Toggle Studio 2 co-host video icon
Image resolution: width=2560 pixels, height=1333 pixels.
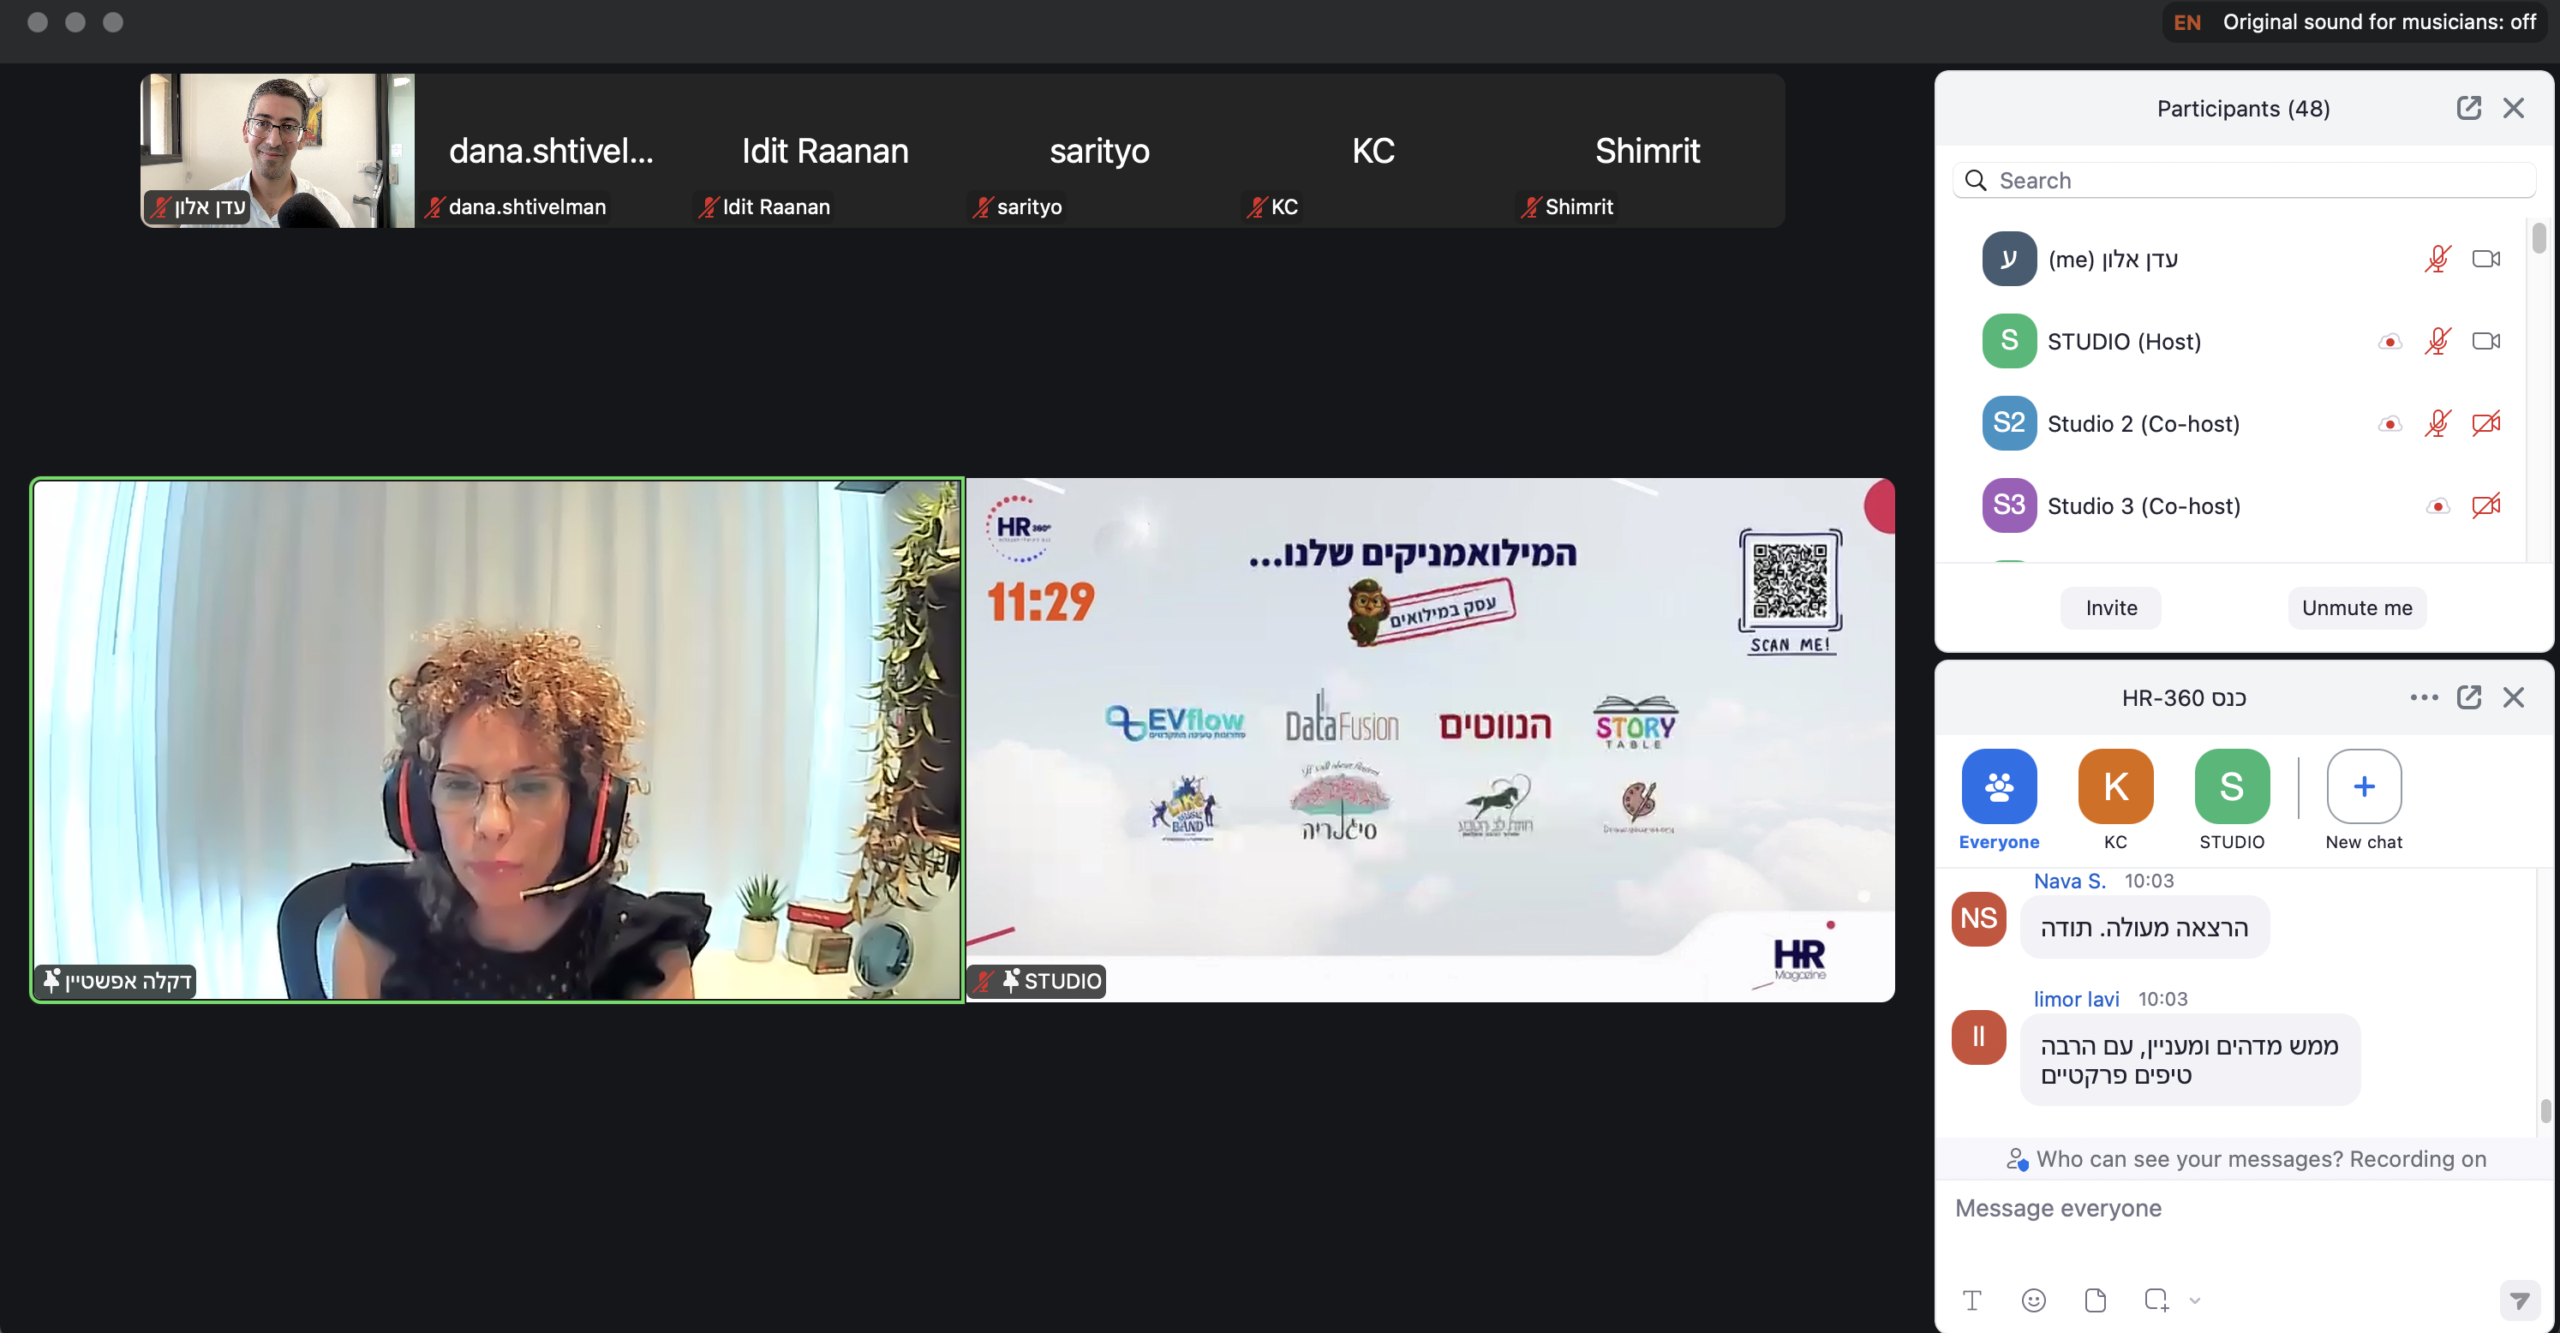(x=2486, y=423)
